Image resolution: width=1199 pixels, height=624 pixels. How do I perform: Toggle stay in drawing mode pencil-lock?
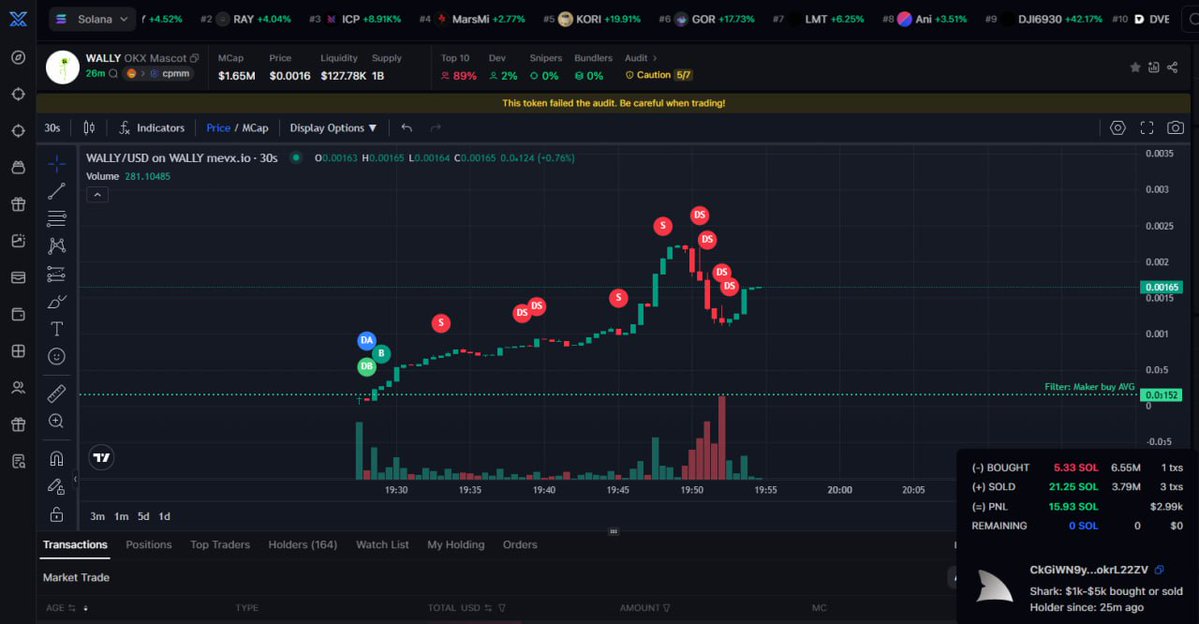pyautogui.click(x=57, y=486)
